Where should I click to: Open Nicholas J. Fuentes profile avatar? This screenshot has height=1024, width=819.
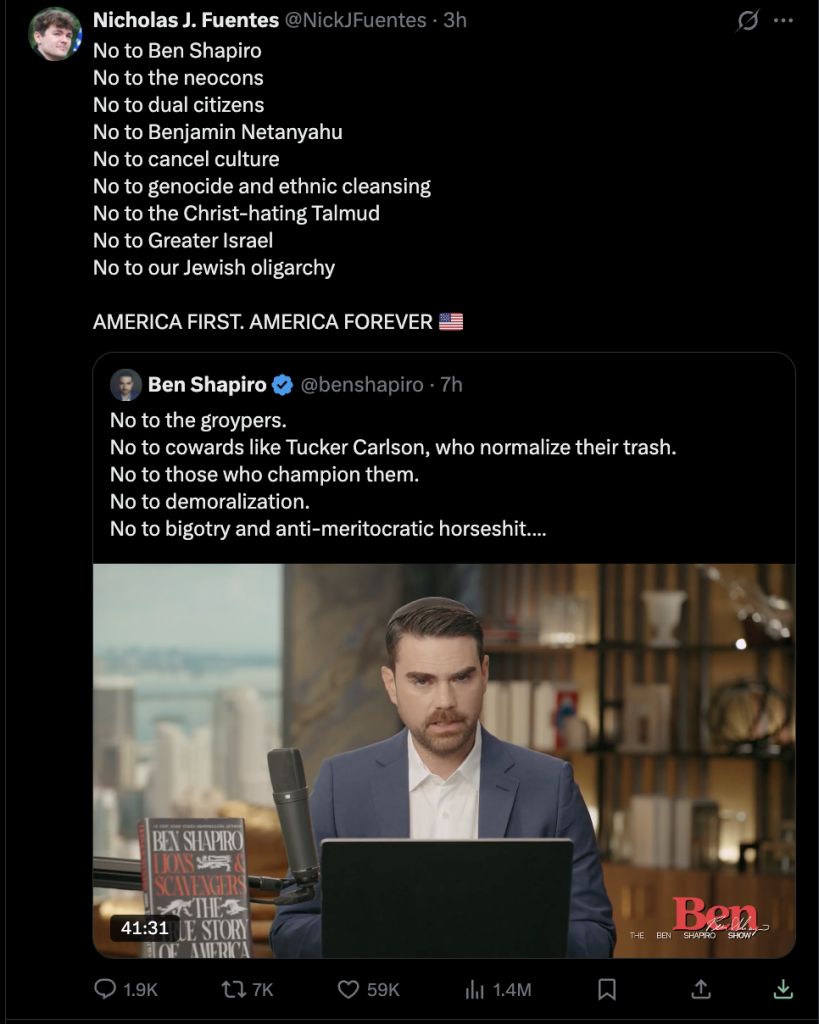54,34
